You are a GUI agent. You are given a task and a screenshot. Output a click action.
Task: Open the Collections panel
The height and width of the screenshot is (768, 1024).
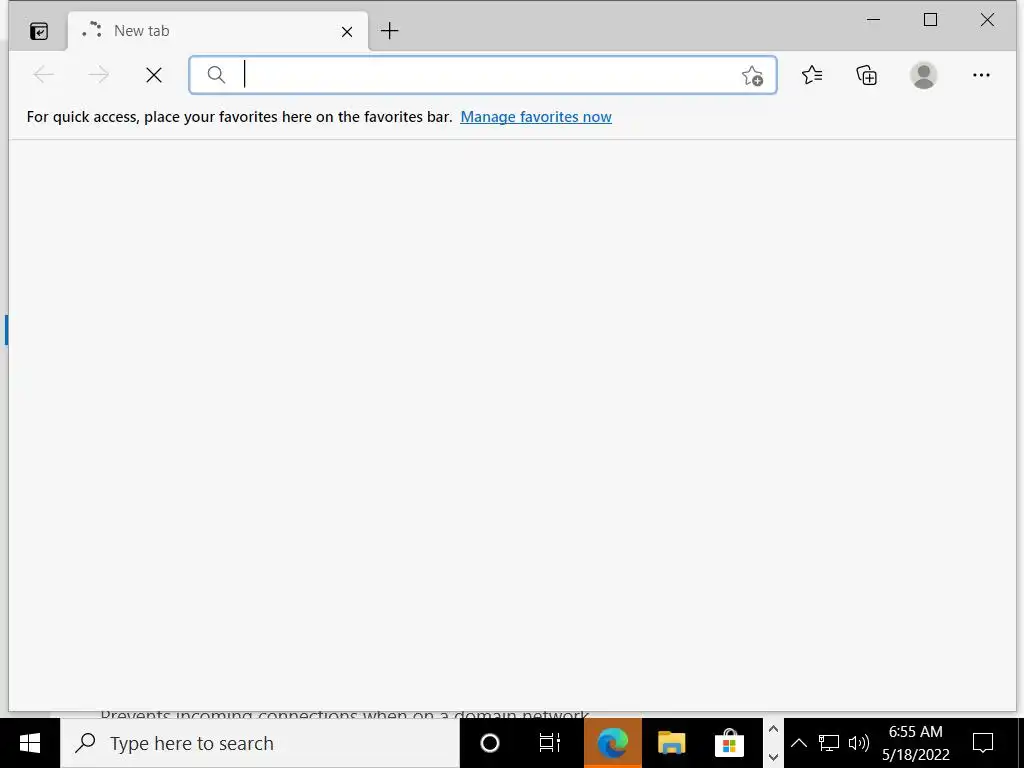click(x=867, y=75)
